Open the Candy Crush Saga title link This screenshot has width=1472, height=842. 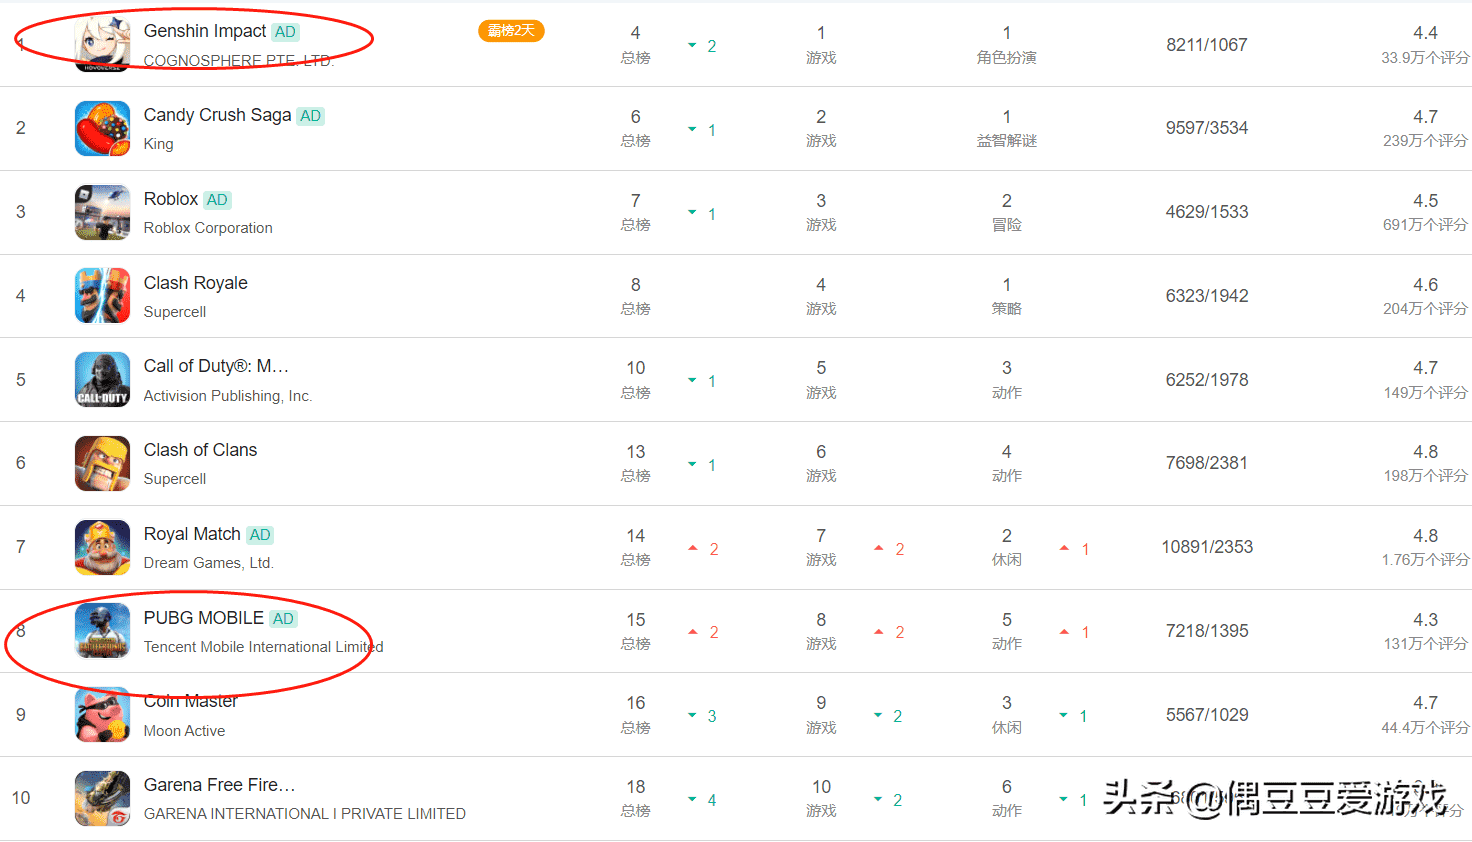pyautogui.click(x=217, y=115)
